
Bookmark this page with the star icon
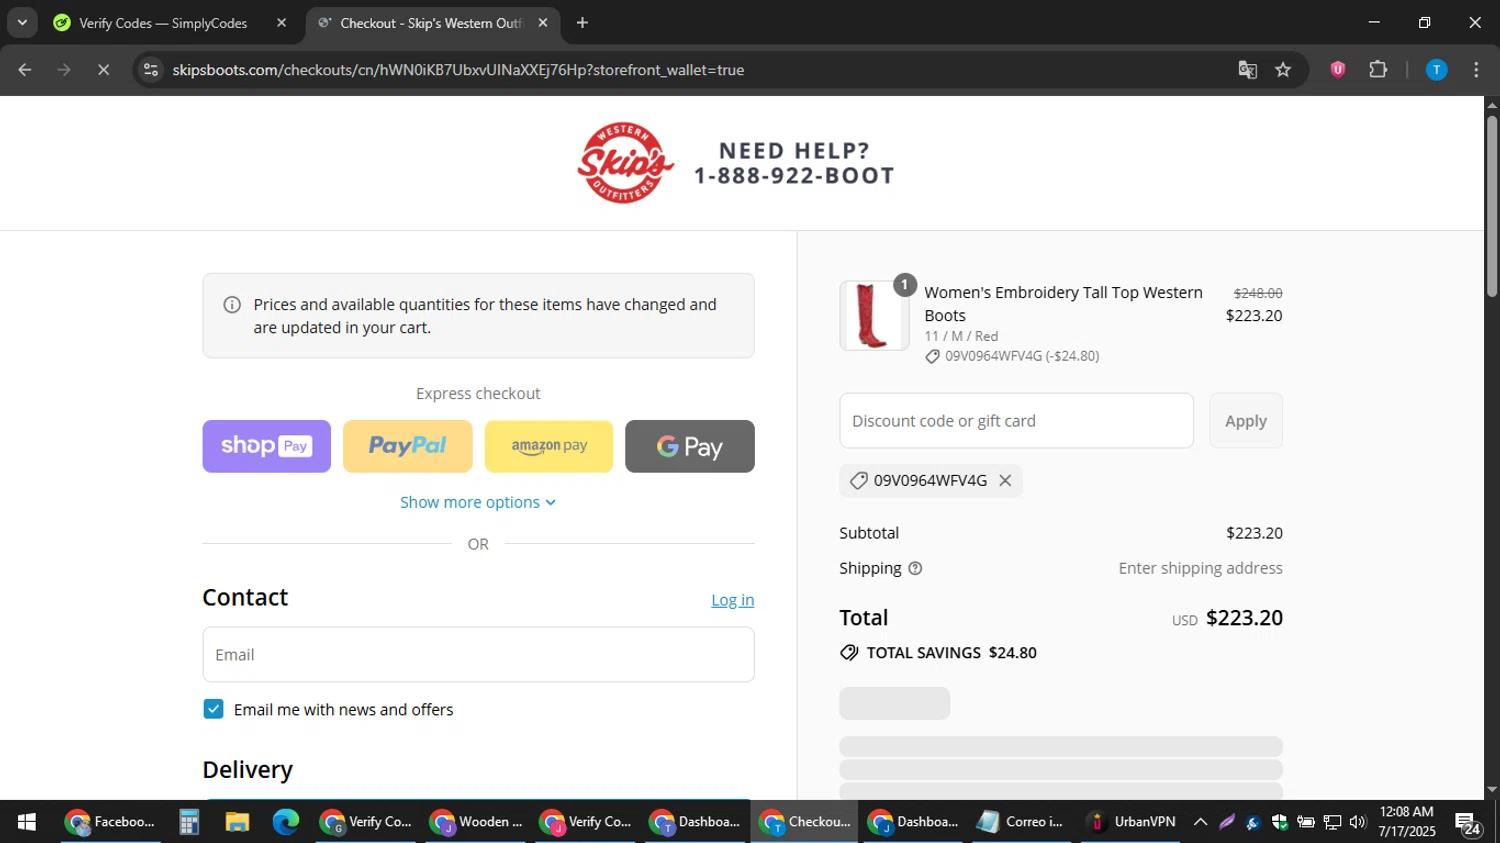(x=1283, y=70)
